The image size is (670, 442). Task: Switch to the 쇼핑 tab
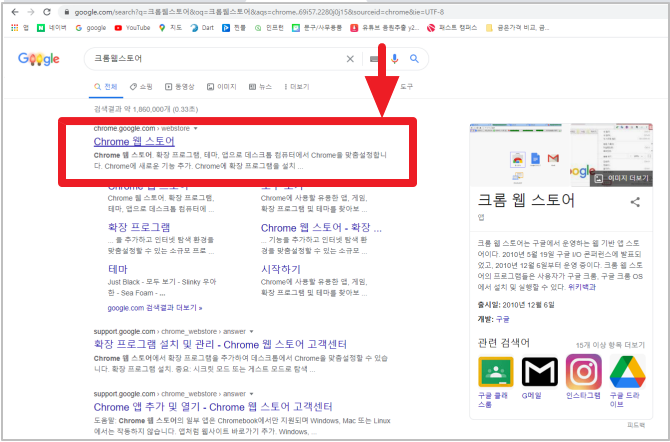pos(141,87)
